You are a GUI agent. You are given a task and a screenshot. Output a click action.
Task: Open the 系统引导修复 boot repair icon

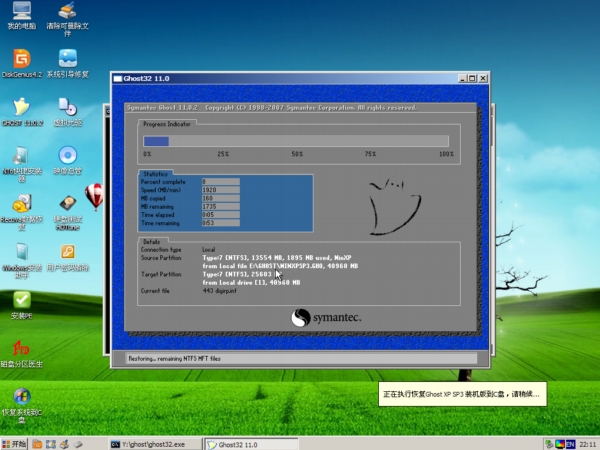68,63
